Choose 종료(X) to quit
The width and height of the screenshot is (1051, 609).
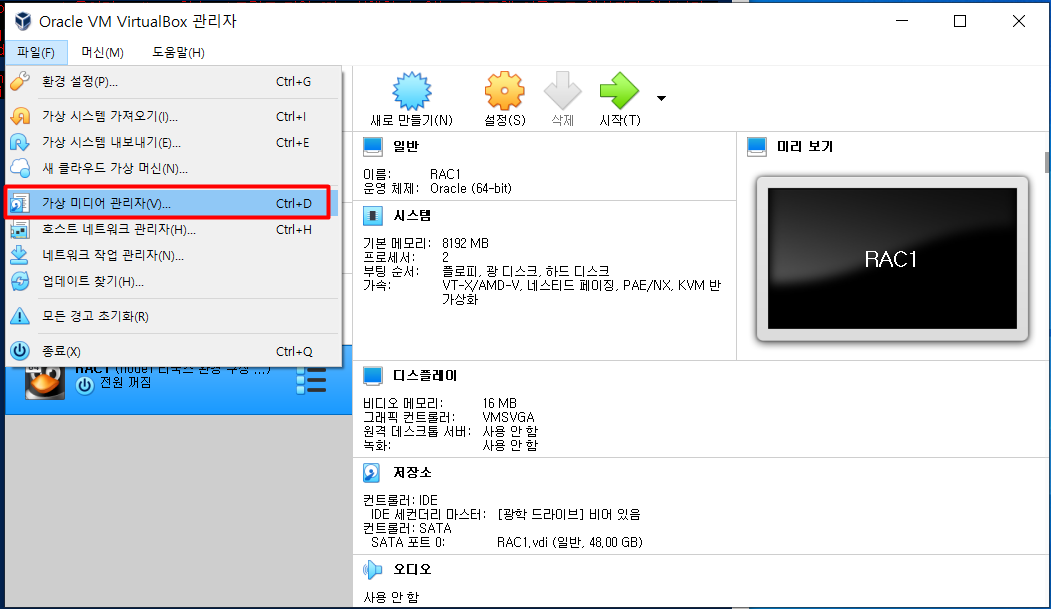point(172,351)
